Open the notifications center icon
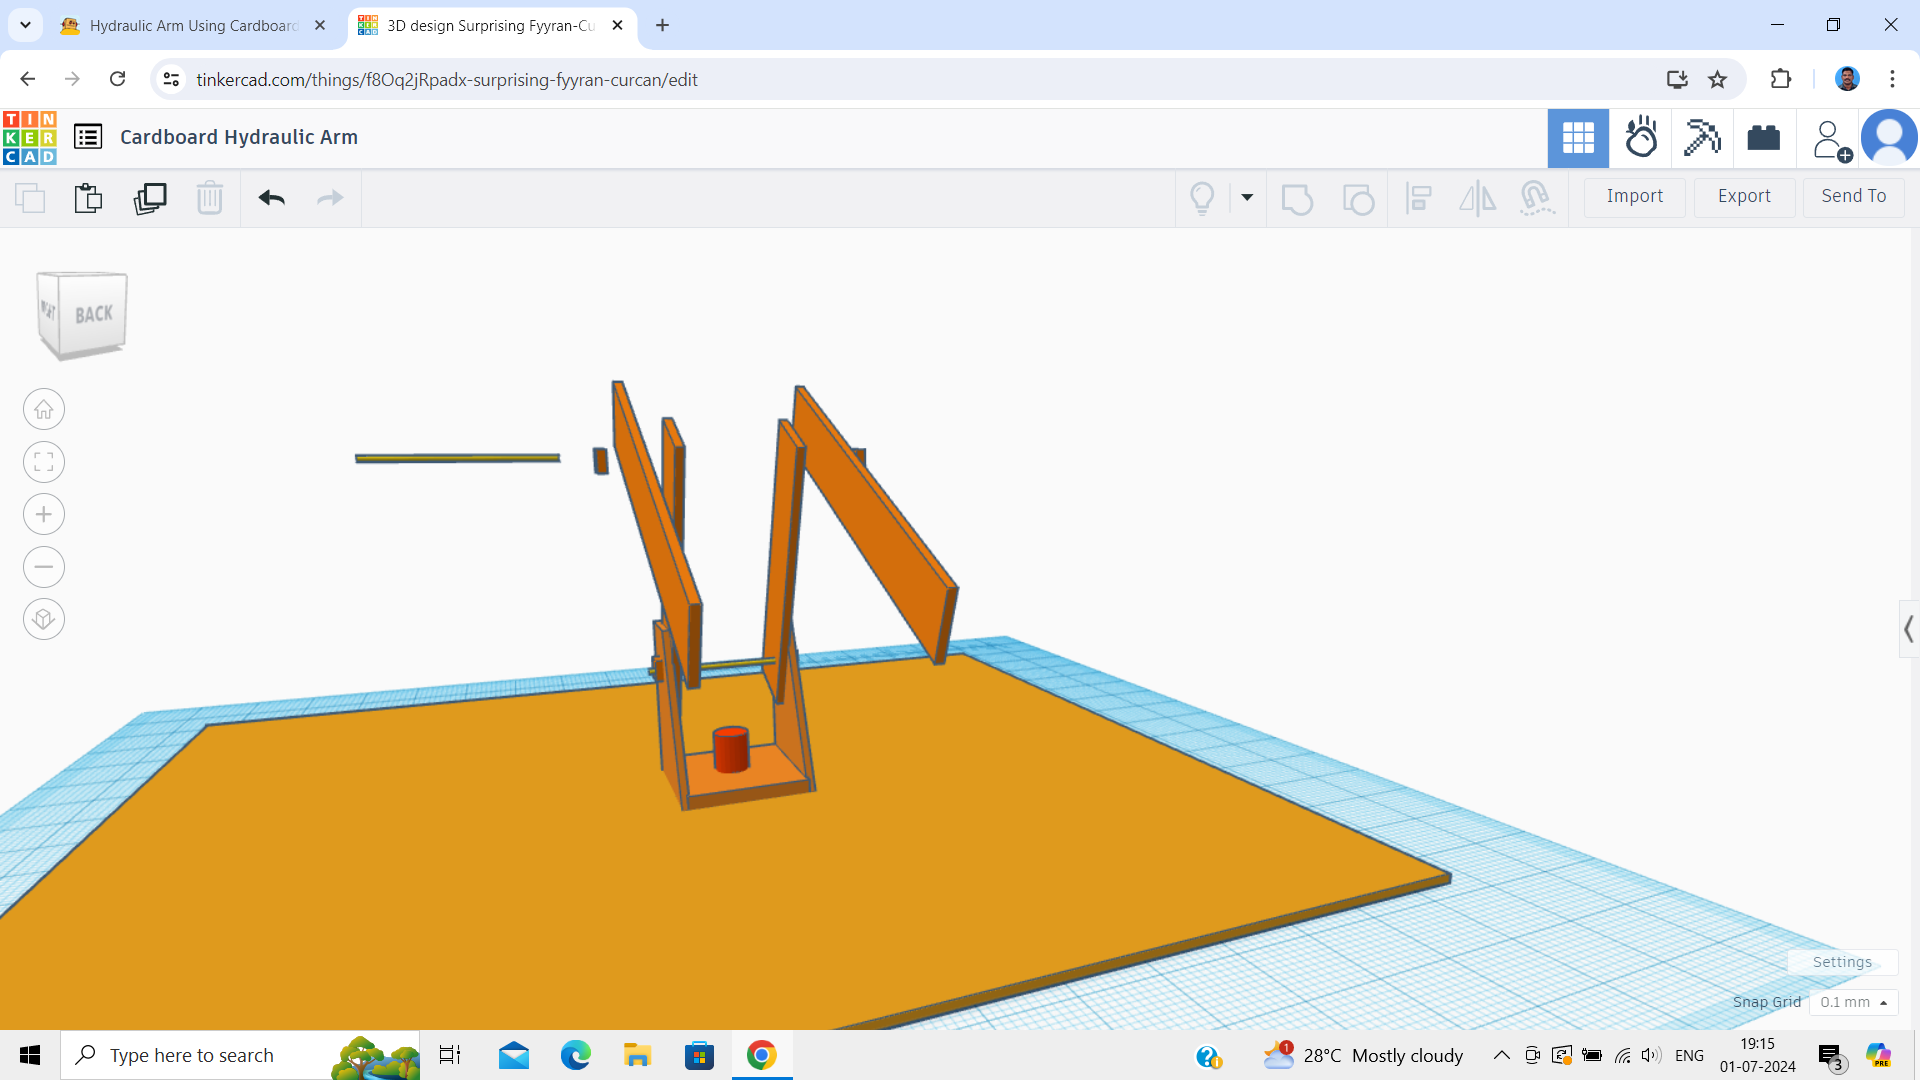The image size is (1920, 1080). tap(1830, 1056)
